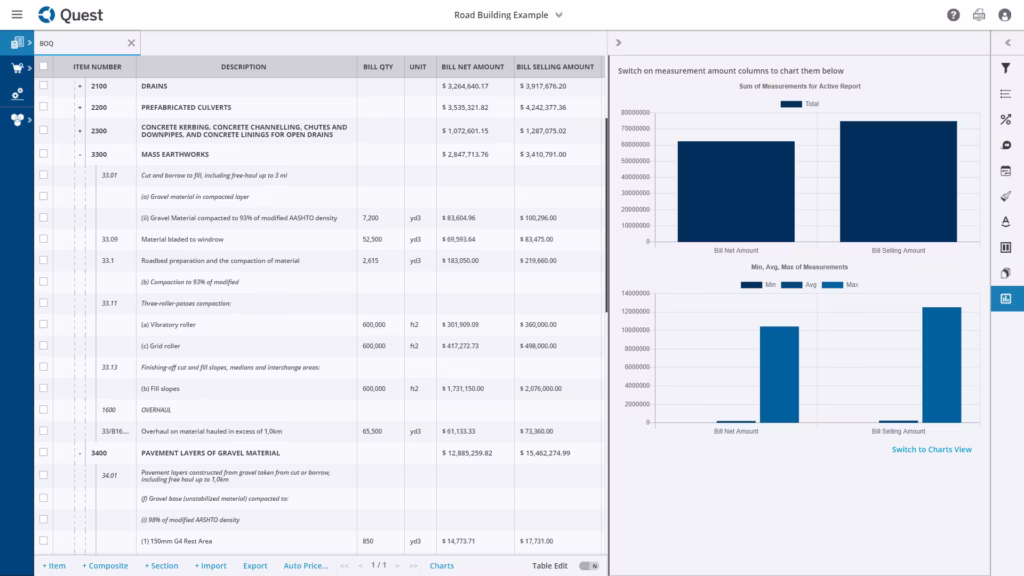Tick the select-all checkbox in table header
1024x576 pixels.
[x=44, y=66]
